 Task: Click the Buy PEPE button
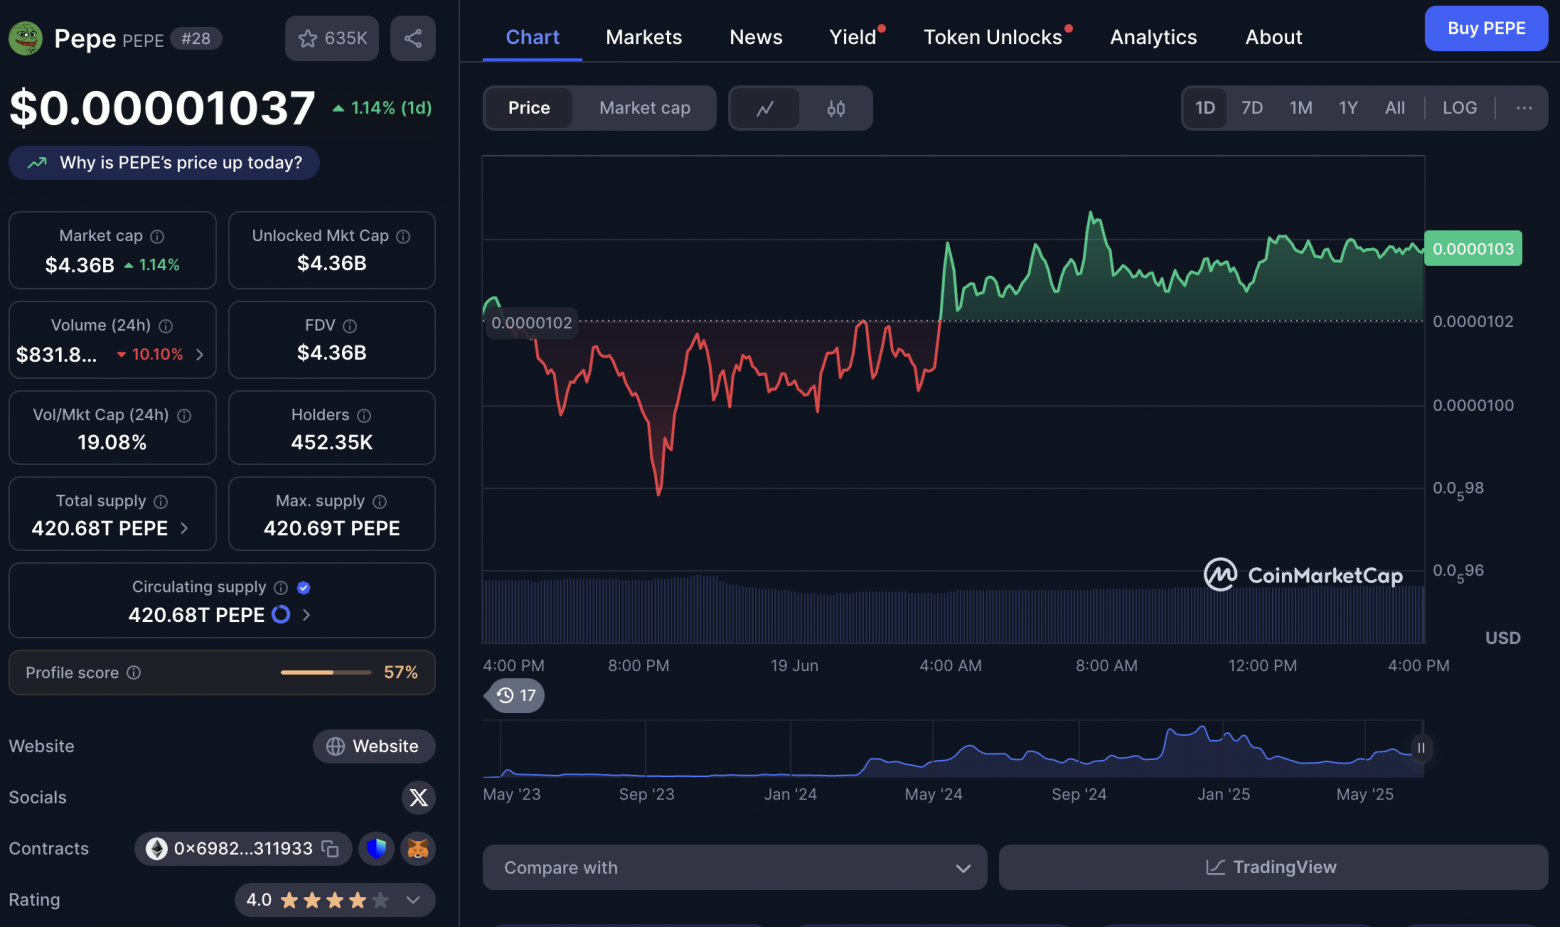tap(1486, 28)
